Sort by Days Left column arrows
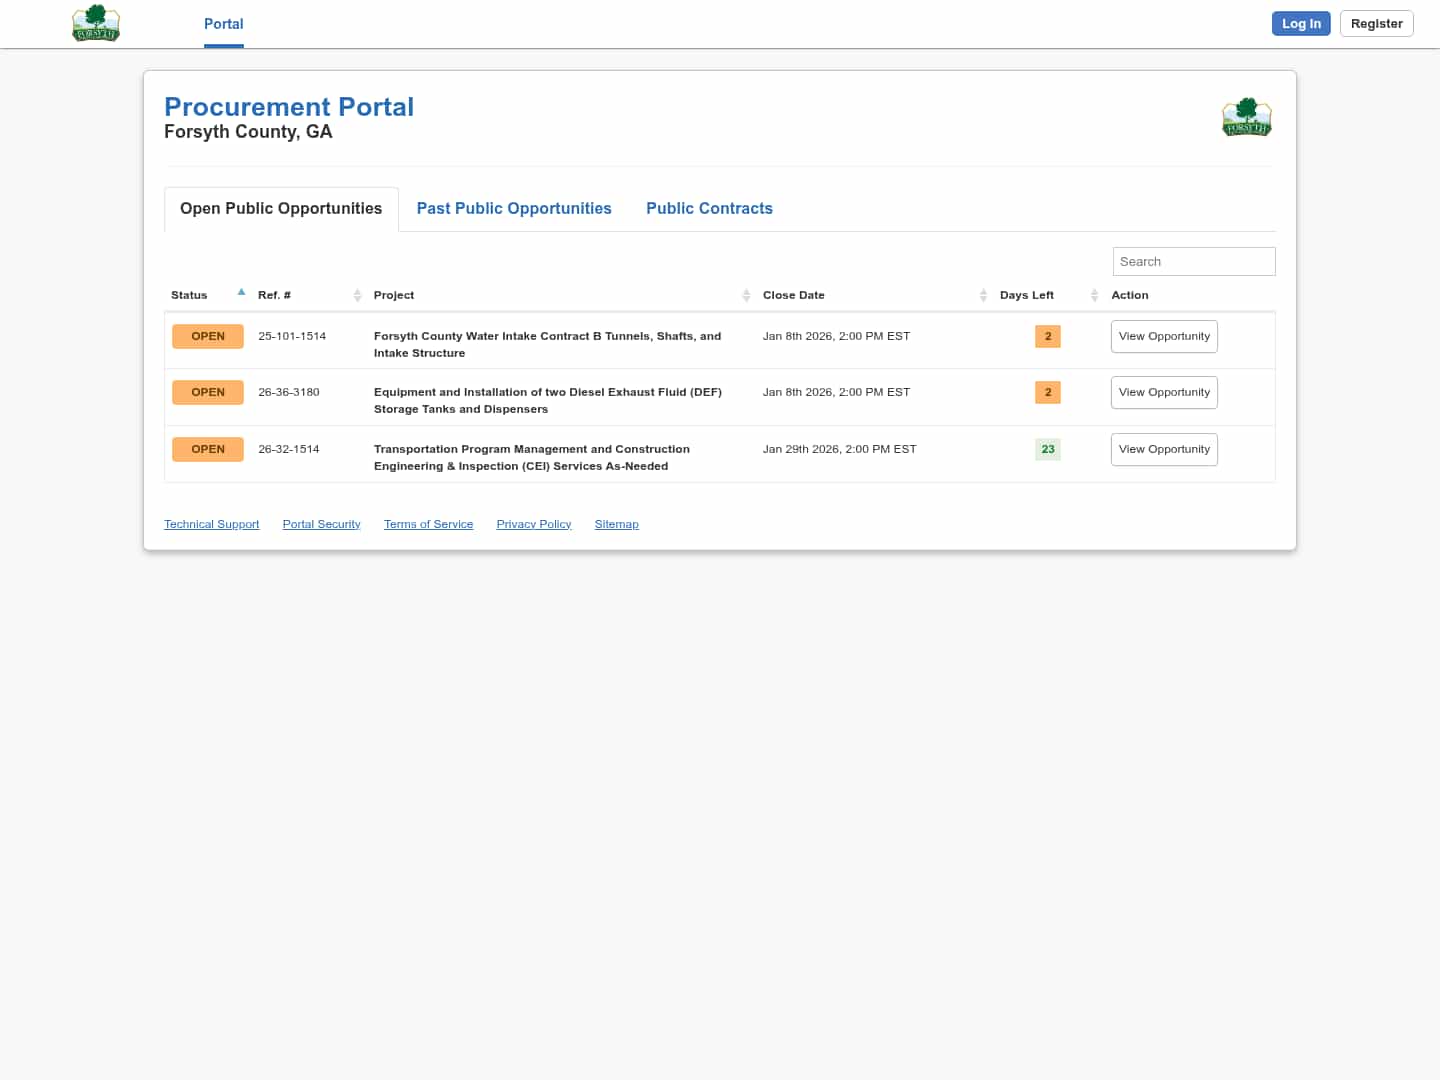 click(x=1094, y=295)
